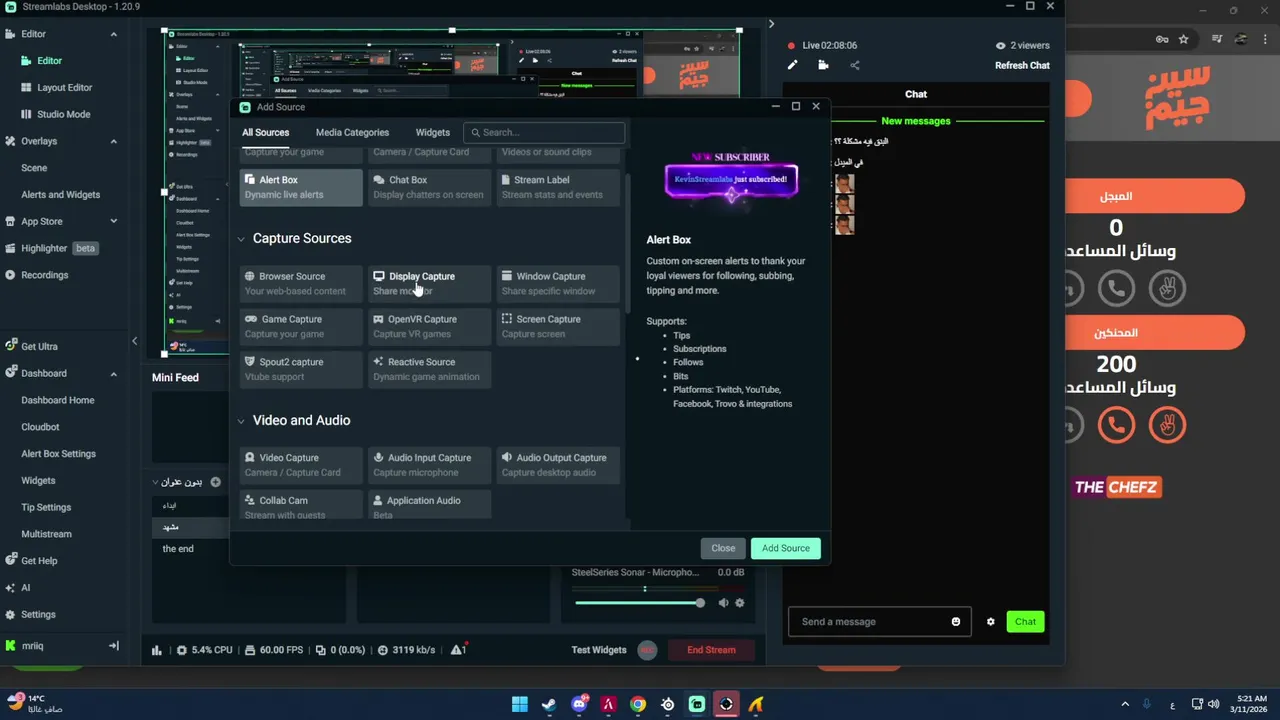Choose the Audio Input Capture source
The image size is (1280, 720).
(430, 465)
